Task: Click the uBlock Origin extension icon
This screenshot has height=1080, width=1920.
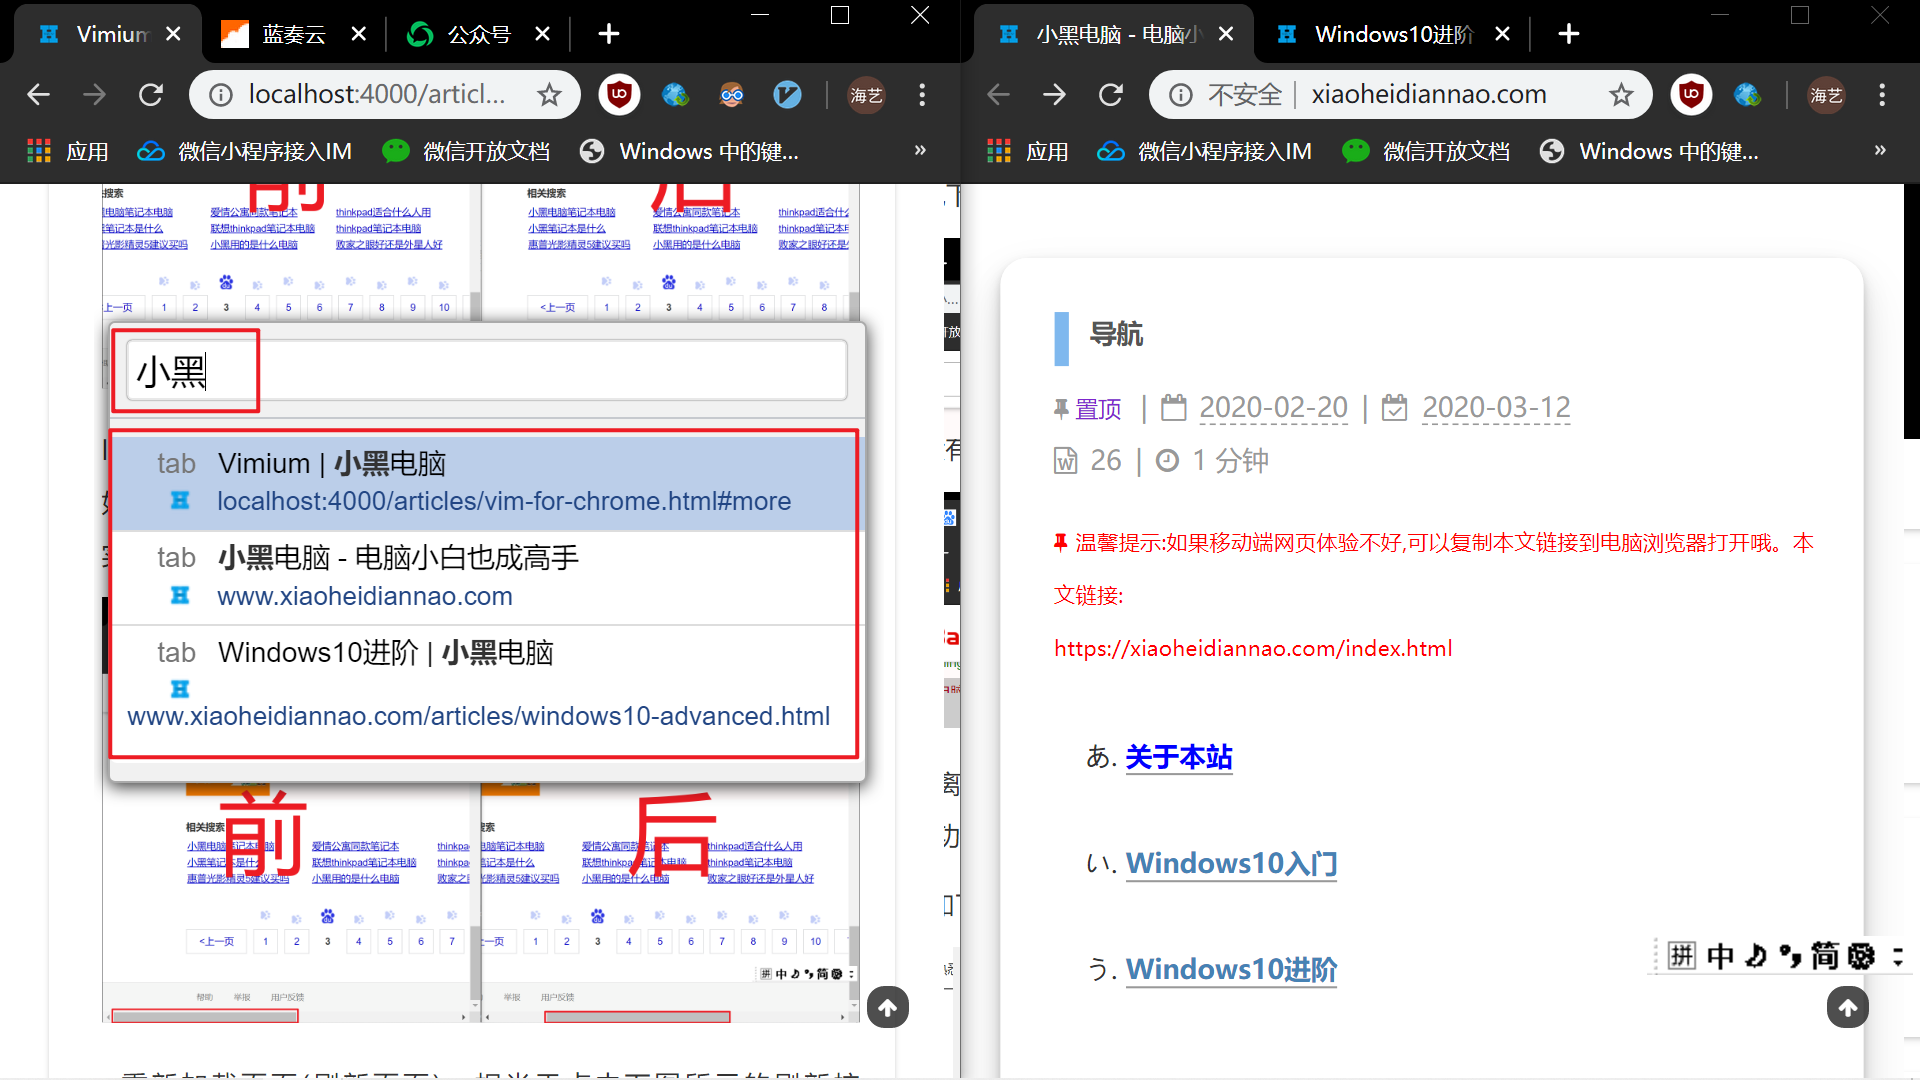Action: (619, 94)
